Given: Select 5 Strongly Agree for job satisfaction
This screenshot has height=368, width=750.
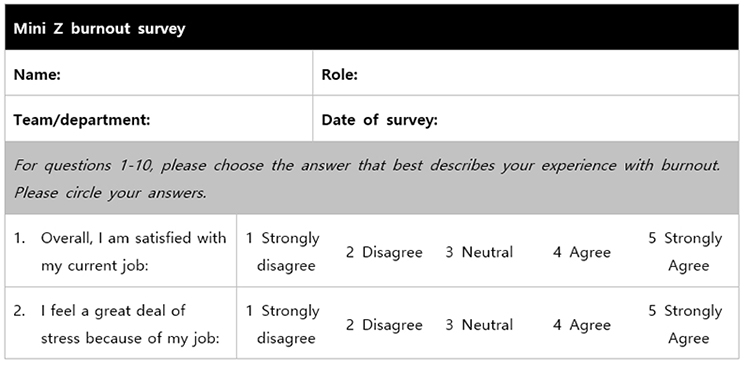Looking at the screenshot, I should coord(685,252).
